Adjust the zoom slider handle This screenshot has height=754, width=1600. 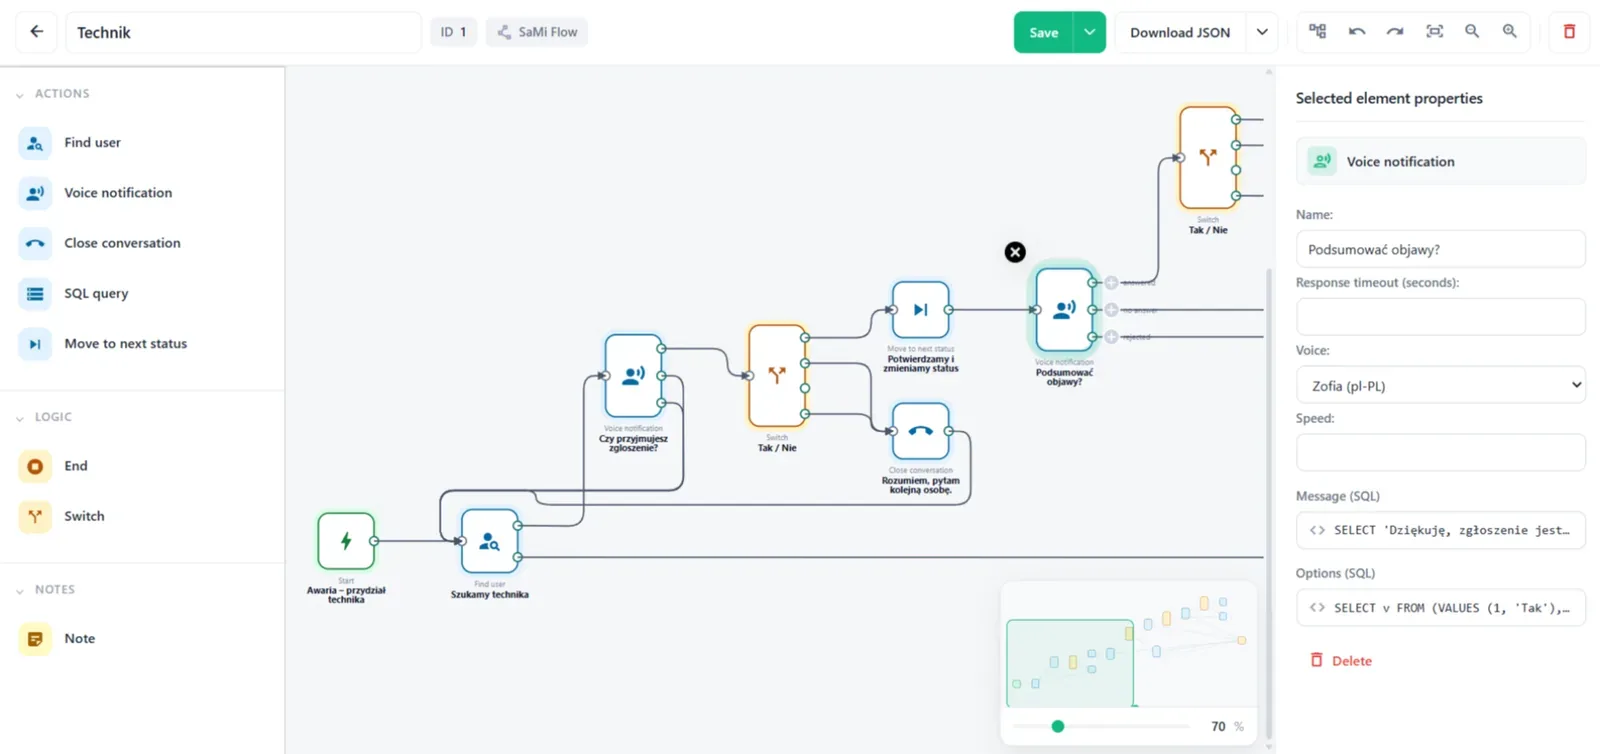click(1058, 726)
